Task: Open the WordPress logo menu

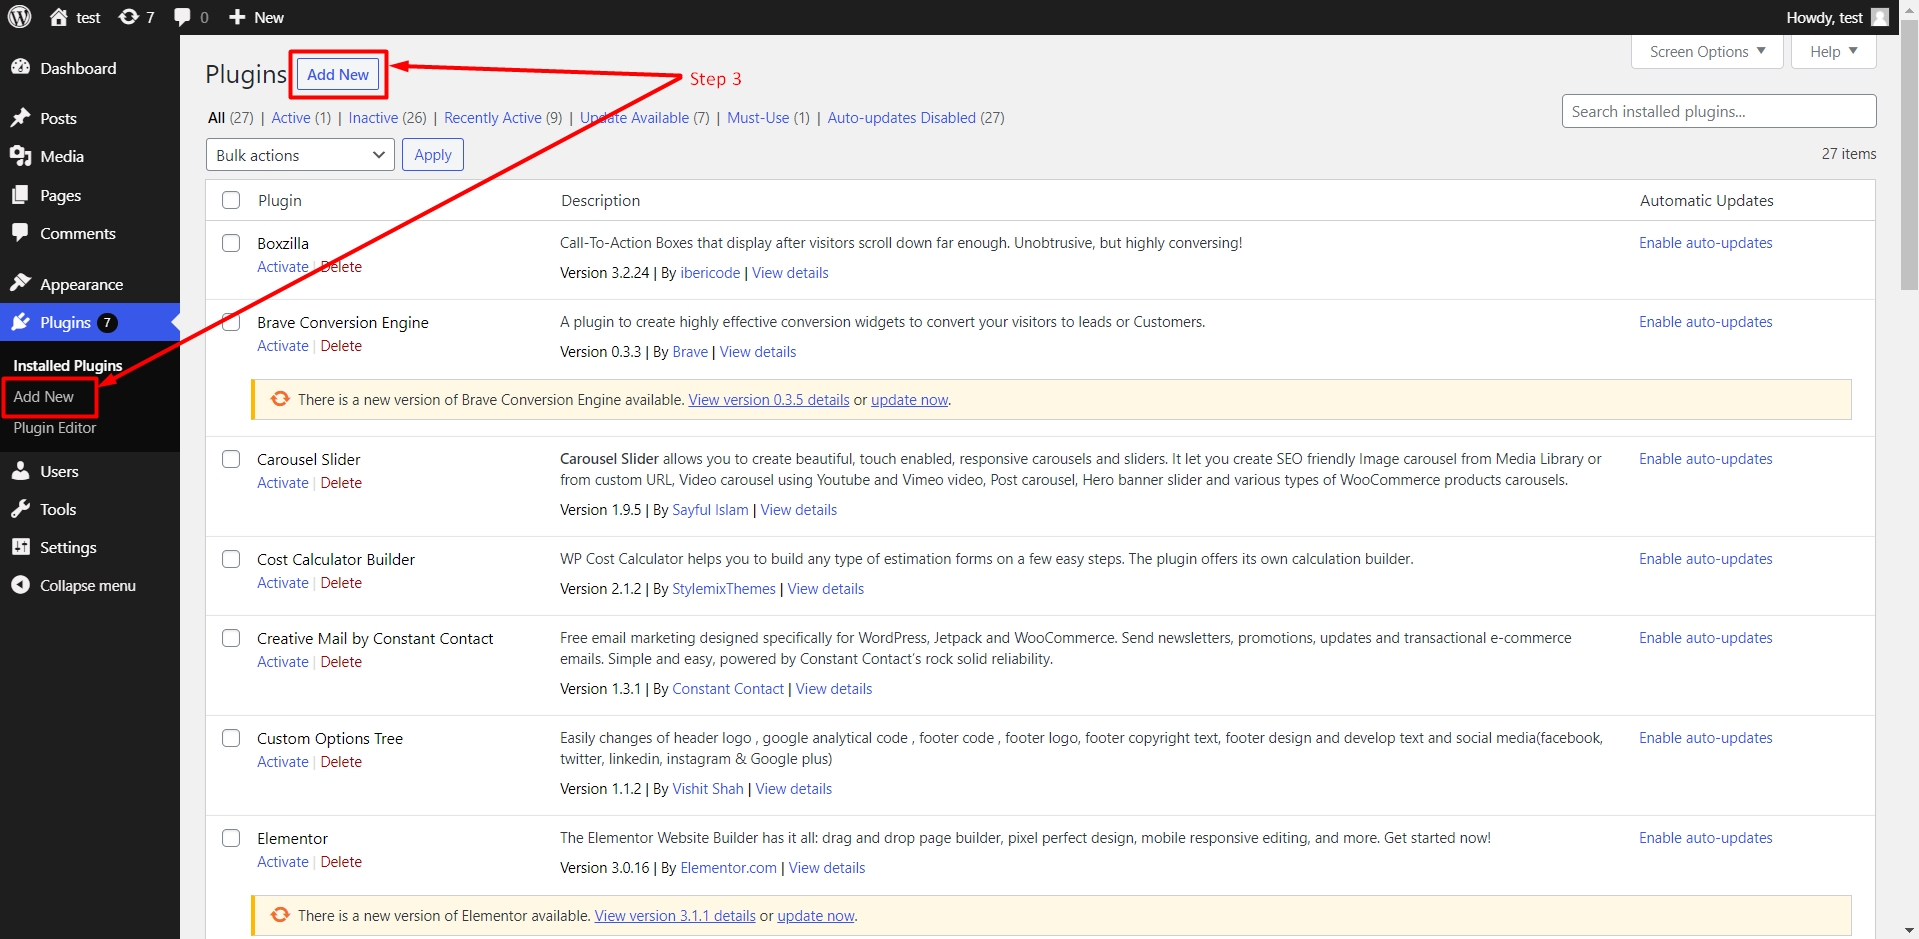Action: tap(20, 17)
